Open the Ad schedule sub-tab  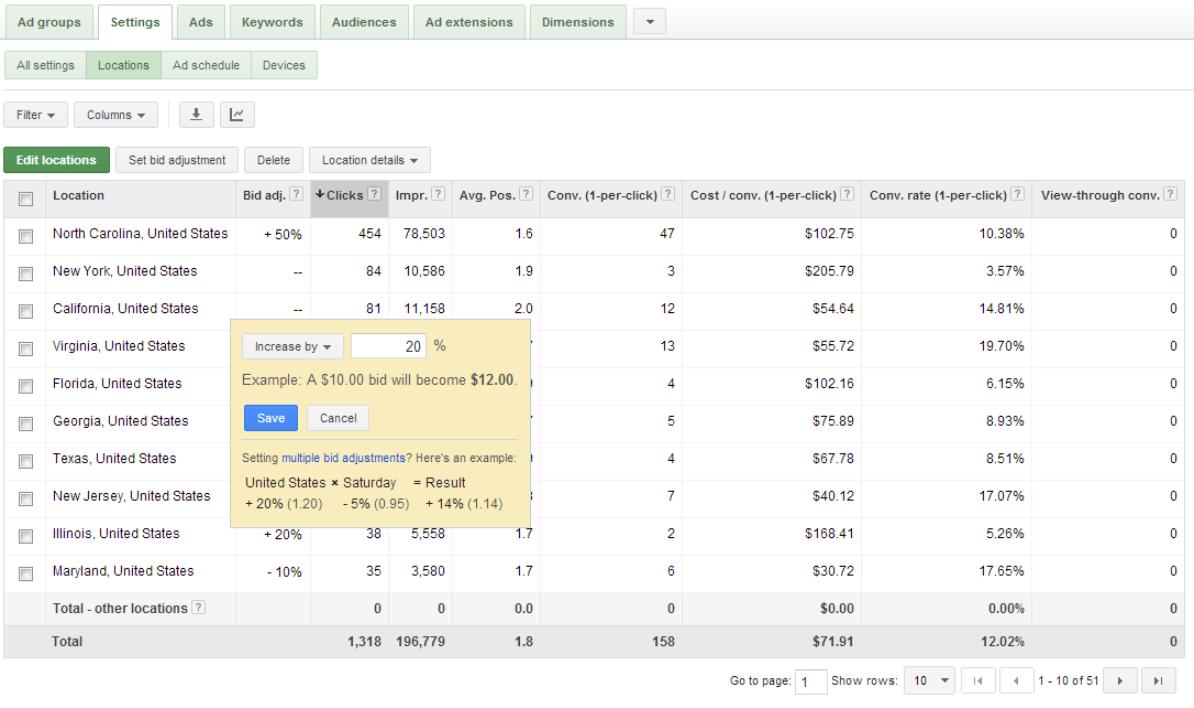point(206,65)
